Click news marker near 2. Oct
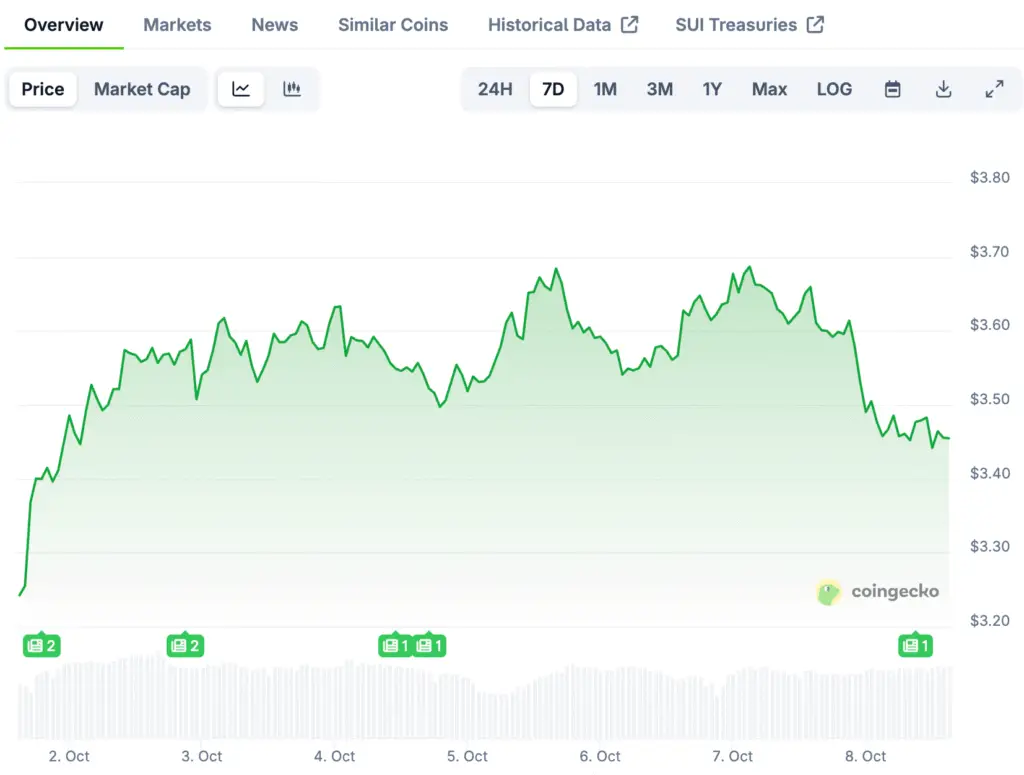The height and width of the screenshot is (775, 1024). [42, 646]
